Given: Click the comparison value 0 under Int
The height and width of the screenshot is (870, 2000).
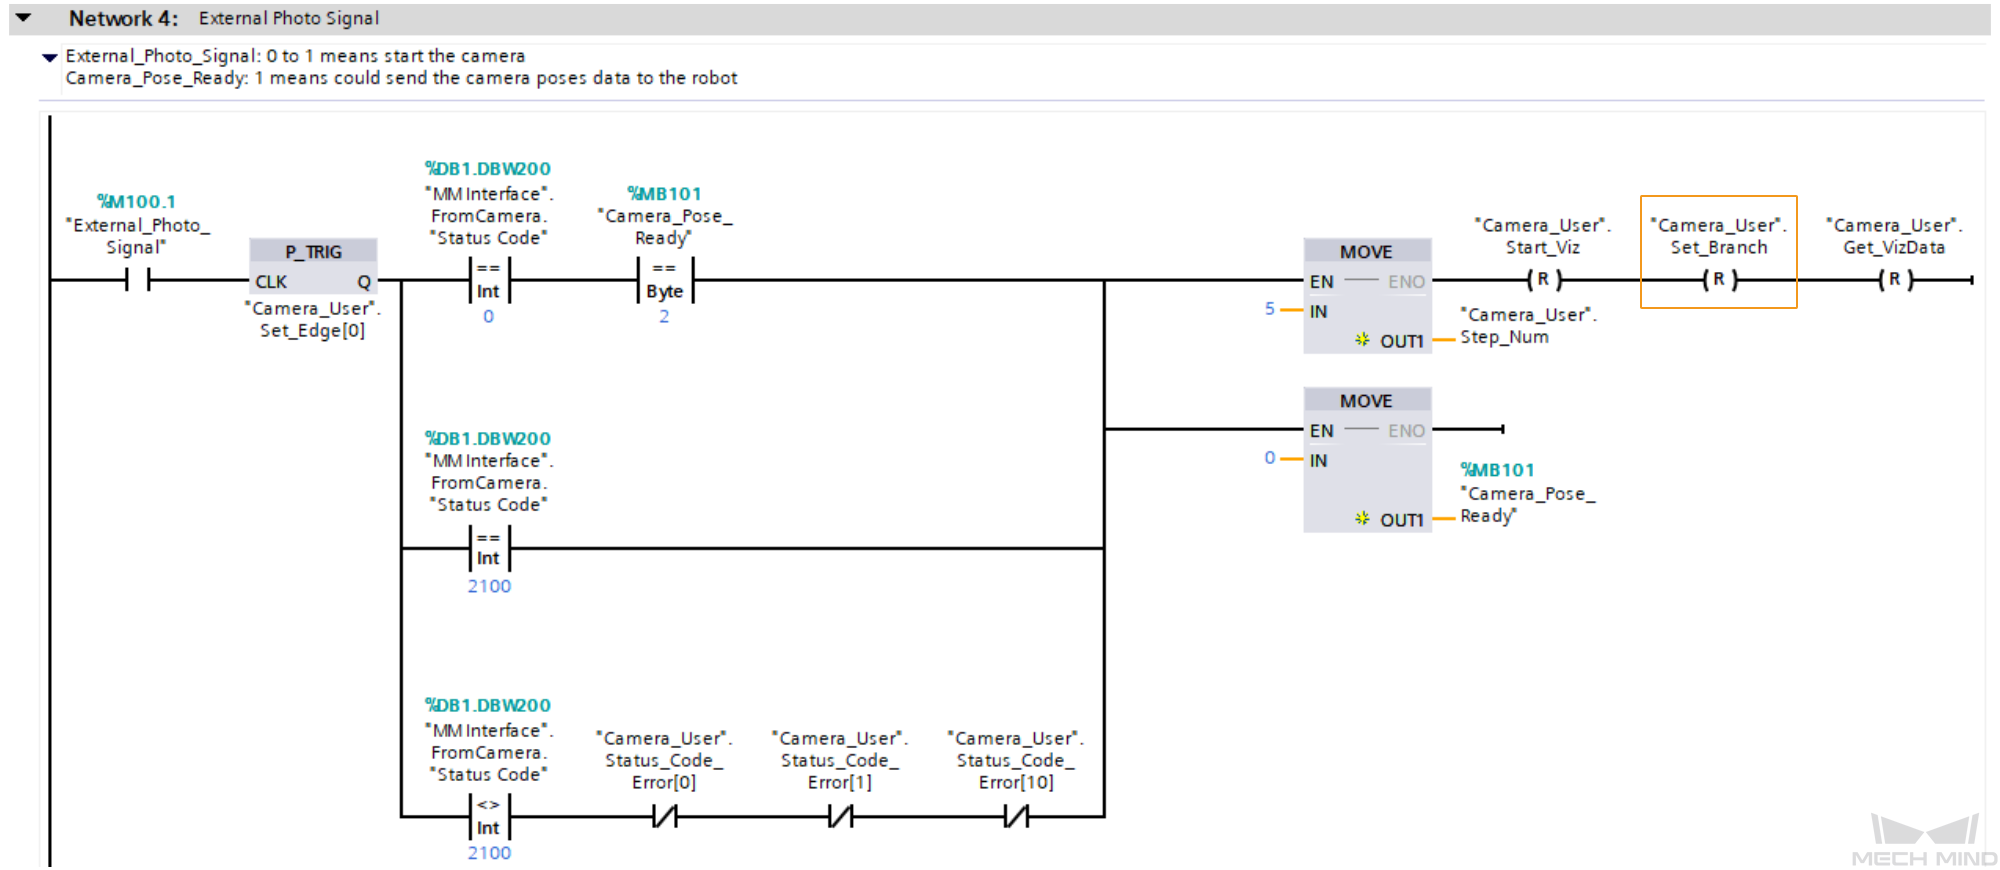Looking at the screenshot, I should click(488, 316).
